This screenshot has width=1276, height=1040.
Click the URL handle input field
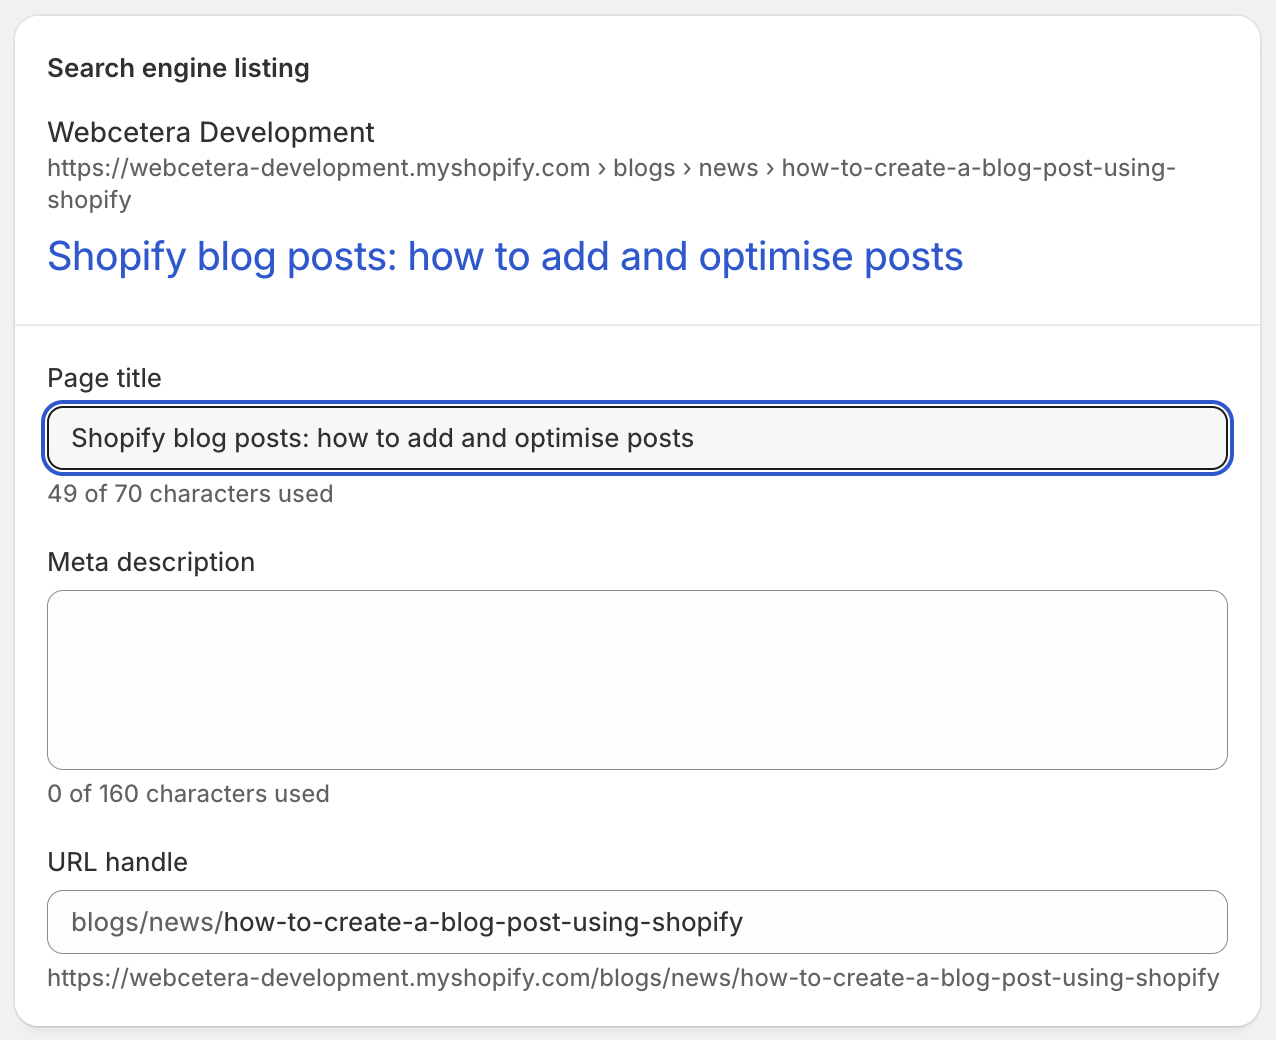637,922
